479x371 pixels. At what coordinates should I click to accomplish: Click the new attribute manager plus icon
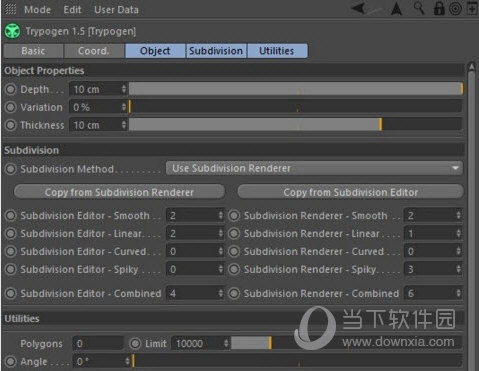[x=472, y=8]
